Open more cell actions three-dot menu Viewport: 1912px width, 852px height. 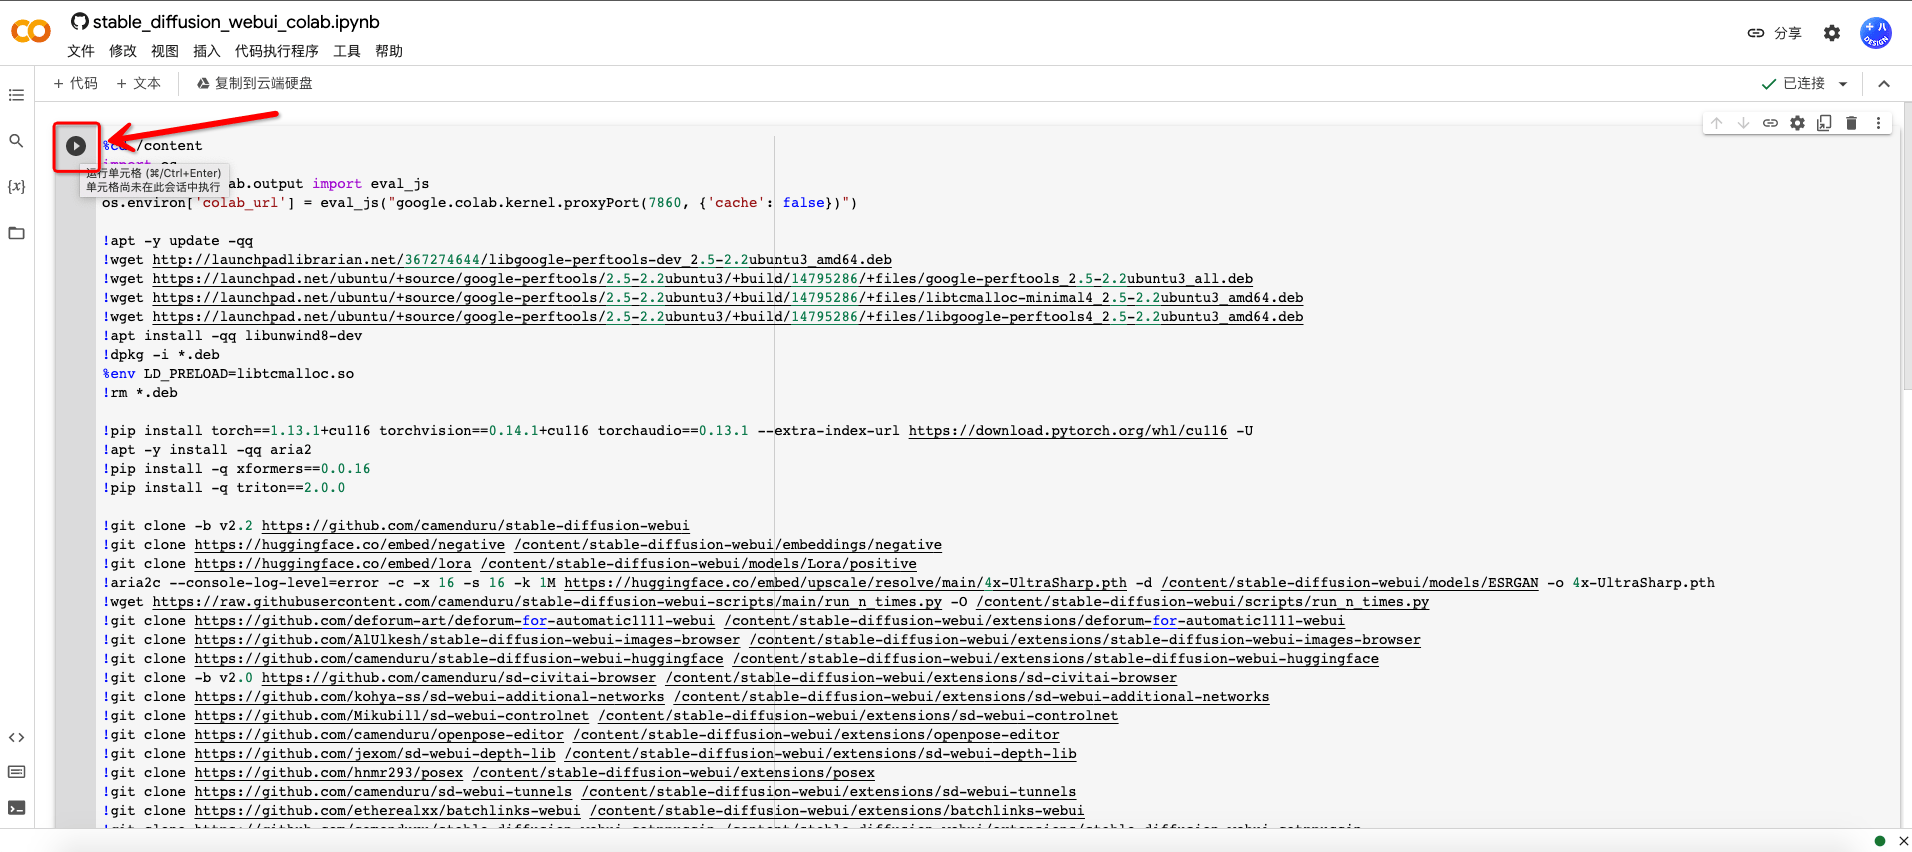click(1878, 123)
